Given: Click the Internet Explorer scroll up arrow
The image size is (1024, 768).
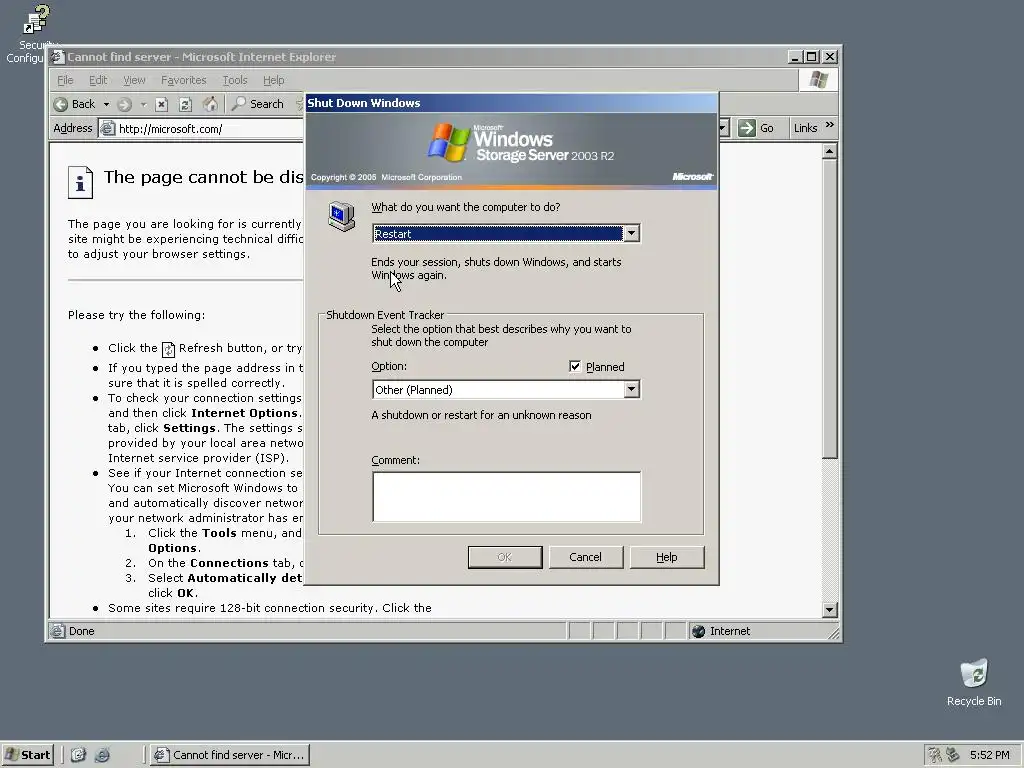Looking at the screenshot, I should click(829, 152).
